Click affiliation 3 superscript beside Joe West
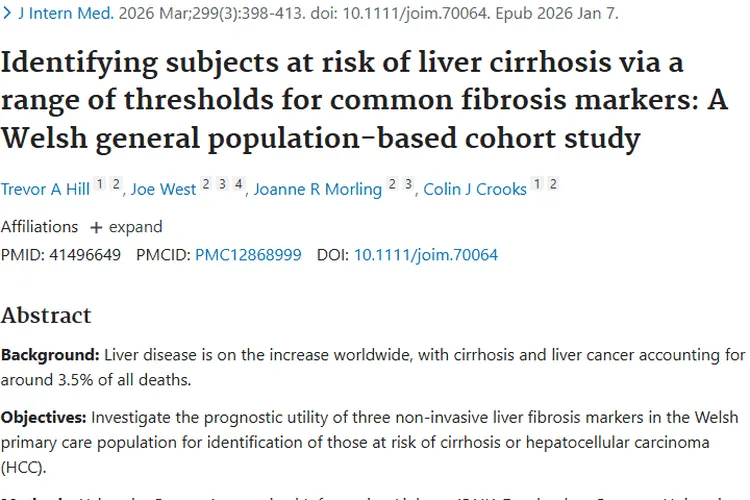This screenshot has height=500, width=750. pyautogui.click(x=222, y=184)
